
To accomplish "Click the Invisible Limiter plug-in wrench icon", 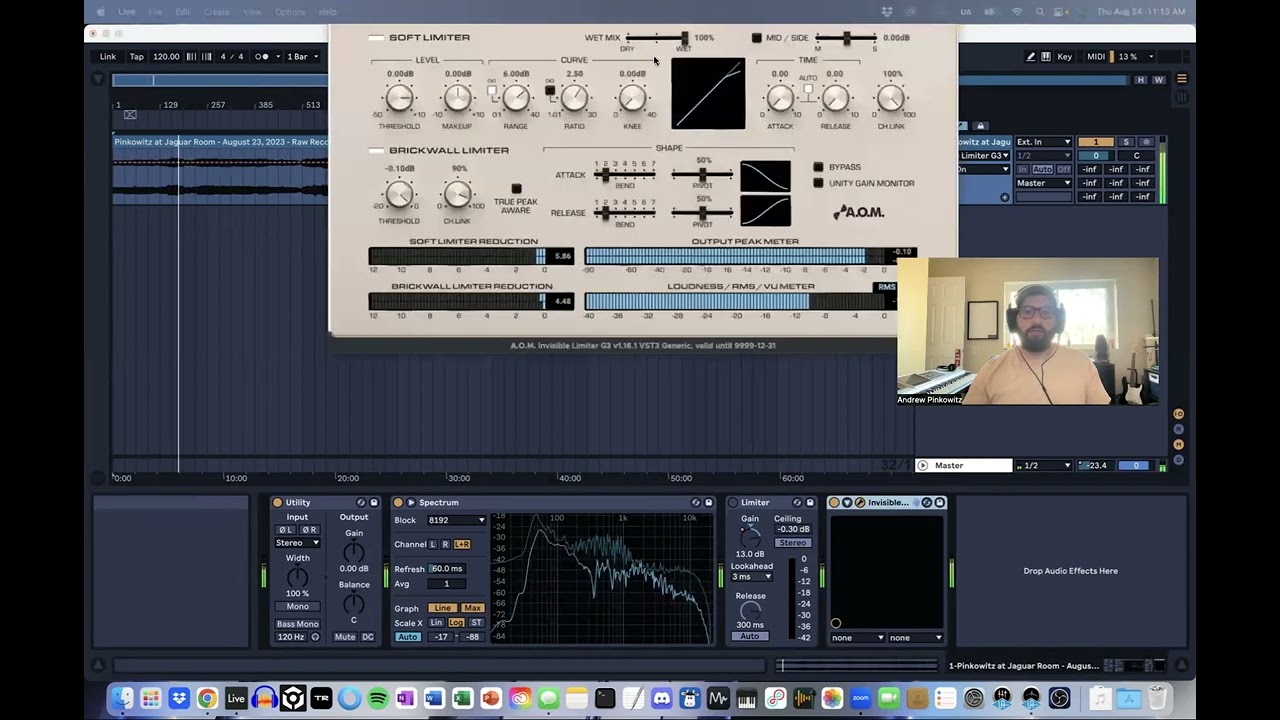I will click(859, 503).
